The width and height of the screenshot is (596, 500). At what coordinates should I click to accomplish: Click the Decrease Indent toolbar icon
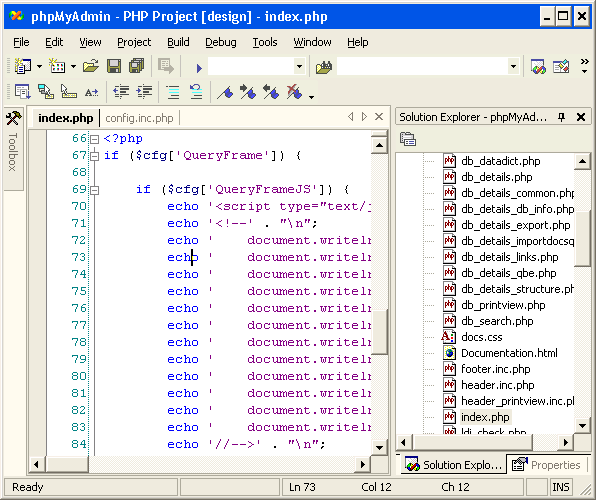point(121,92)
